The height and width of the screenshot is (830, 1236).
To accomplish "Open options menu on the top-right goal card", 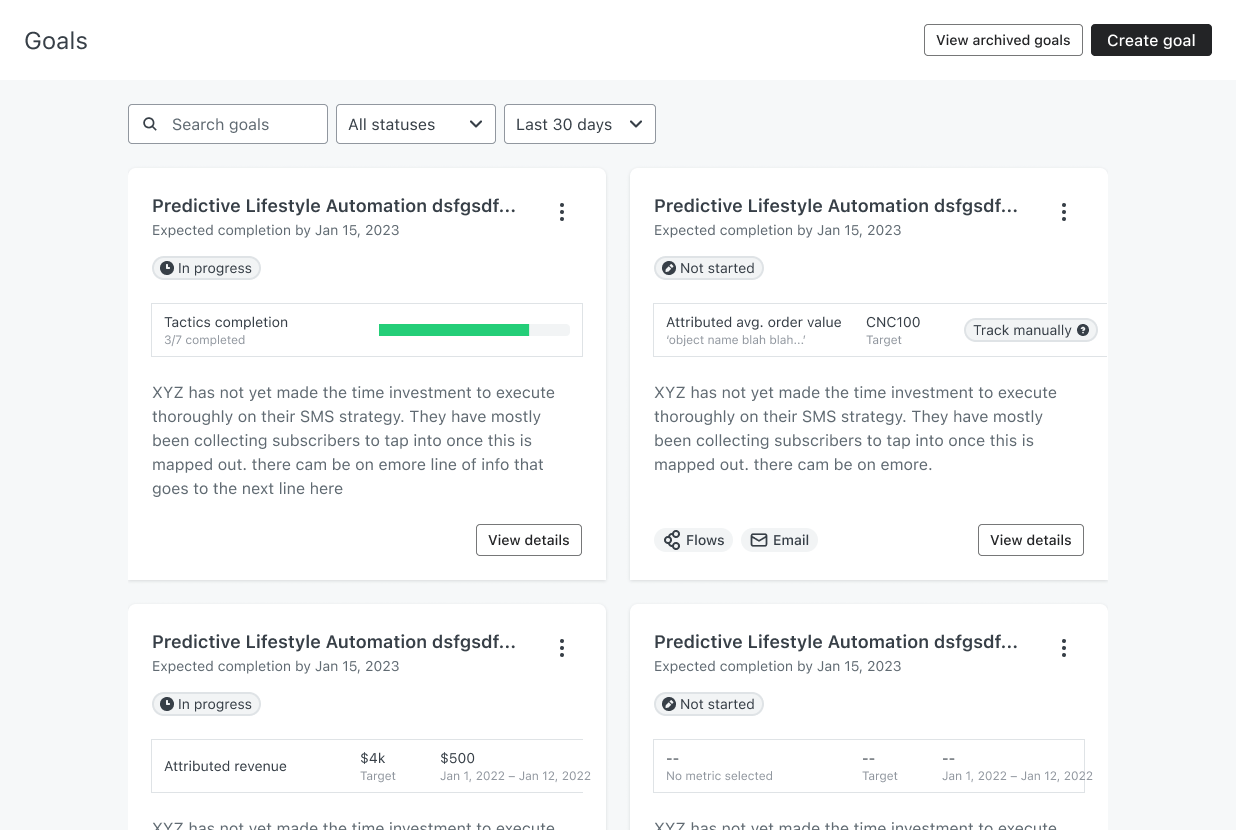I will [x=1064, y=212].
